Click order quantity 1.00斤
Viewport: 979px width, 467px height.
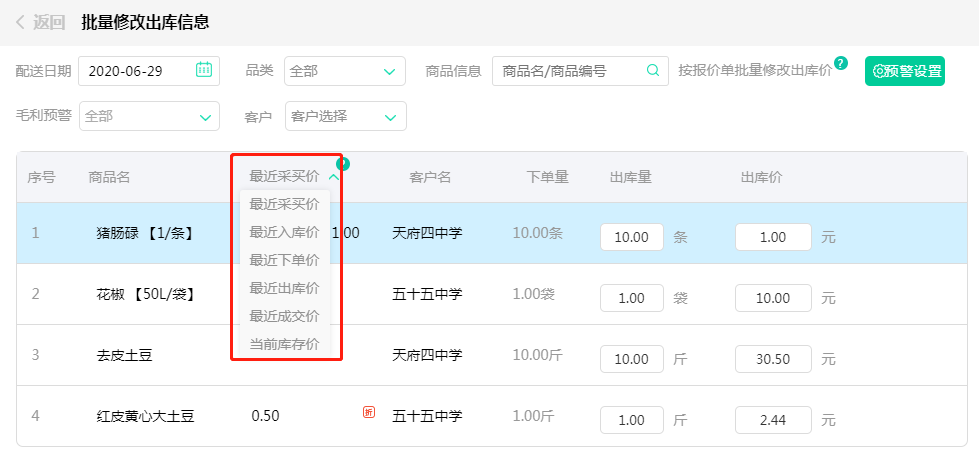pos(533,416)
